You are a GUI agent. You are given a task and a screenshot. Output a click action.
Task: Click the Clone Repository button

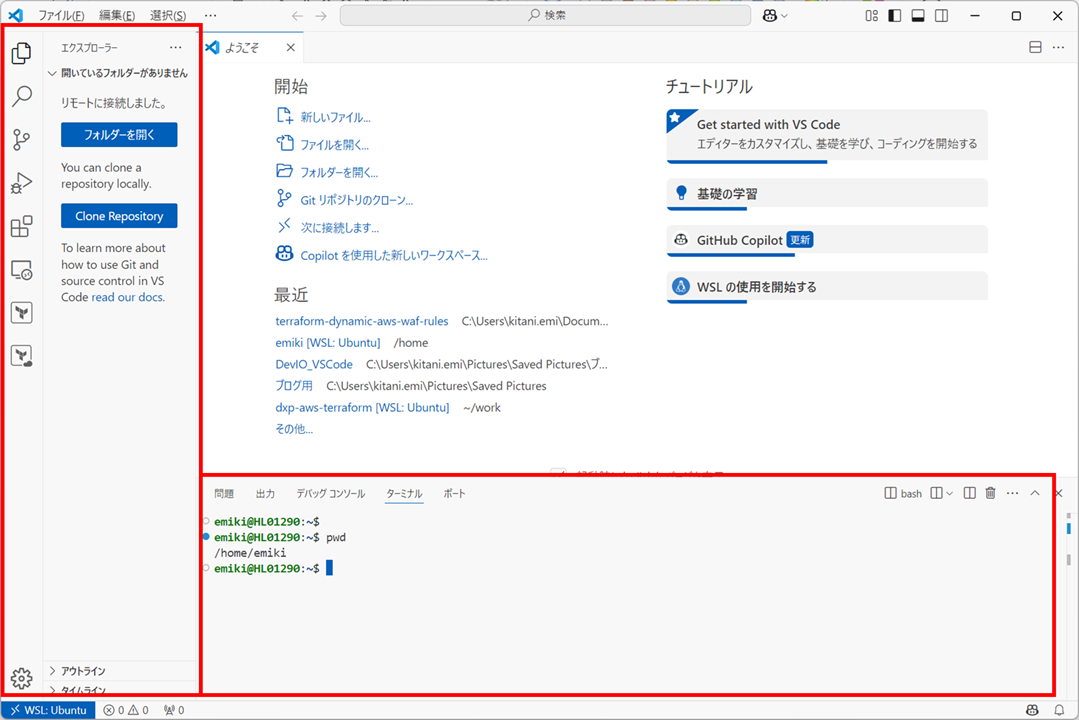[119, 216]
